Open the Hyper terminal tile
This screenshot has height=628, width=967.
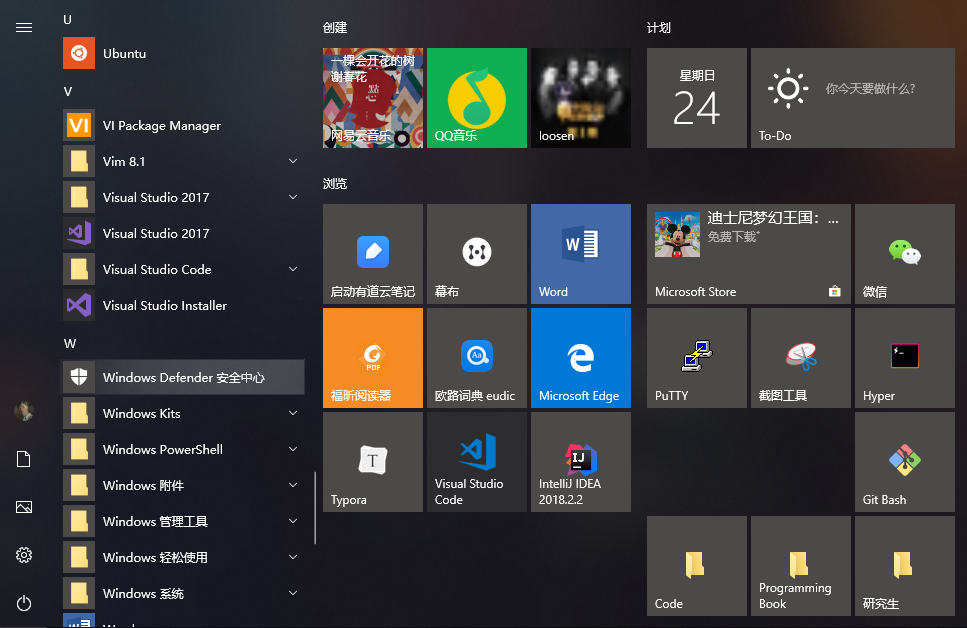coord(904,357)
